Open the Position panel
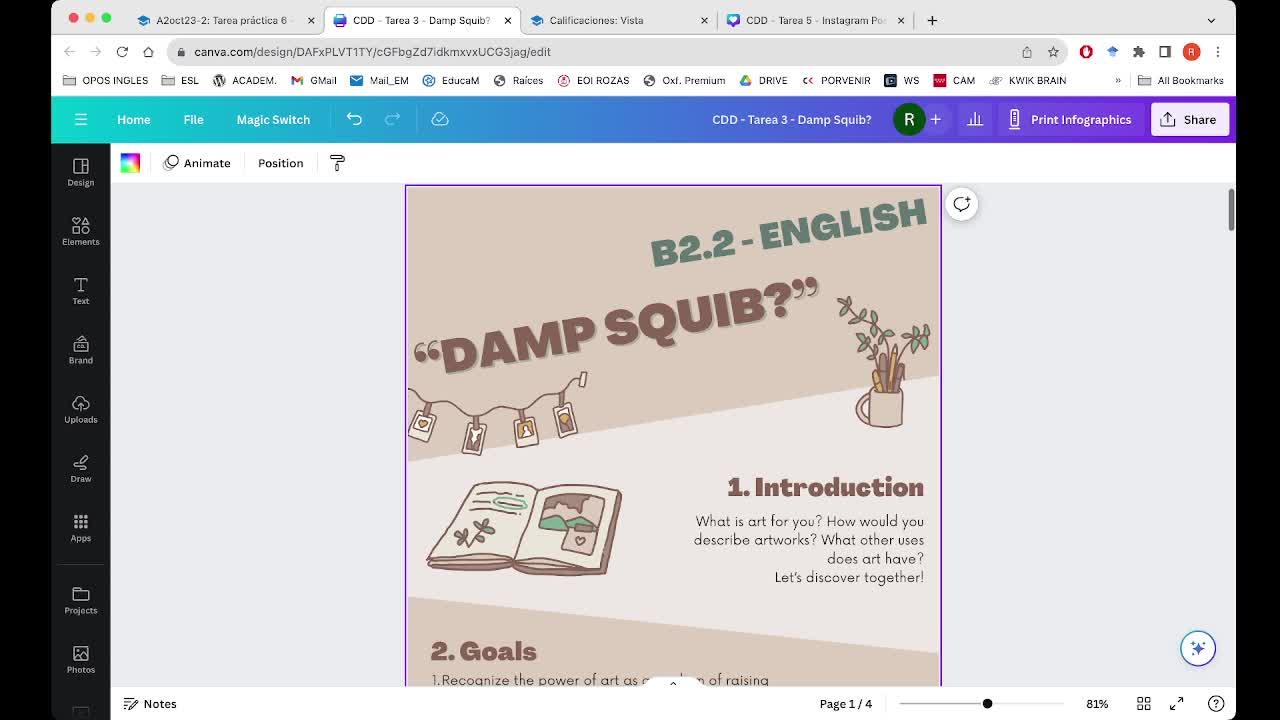The width and height of the screenshot is (1280, 720). 280,163
